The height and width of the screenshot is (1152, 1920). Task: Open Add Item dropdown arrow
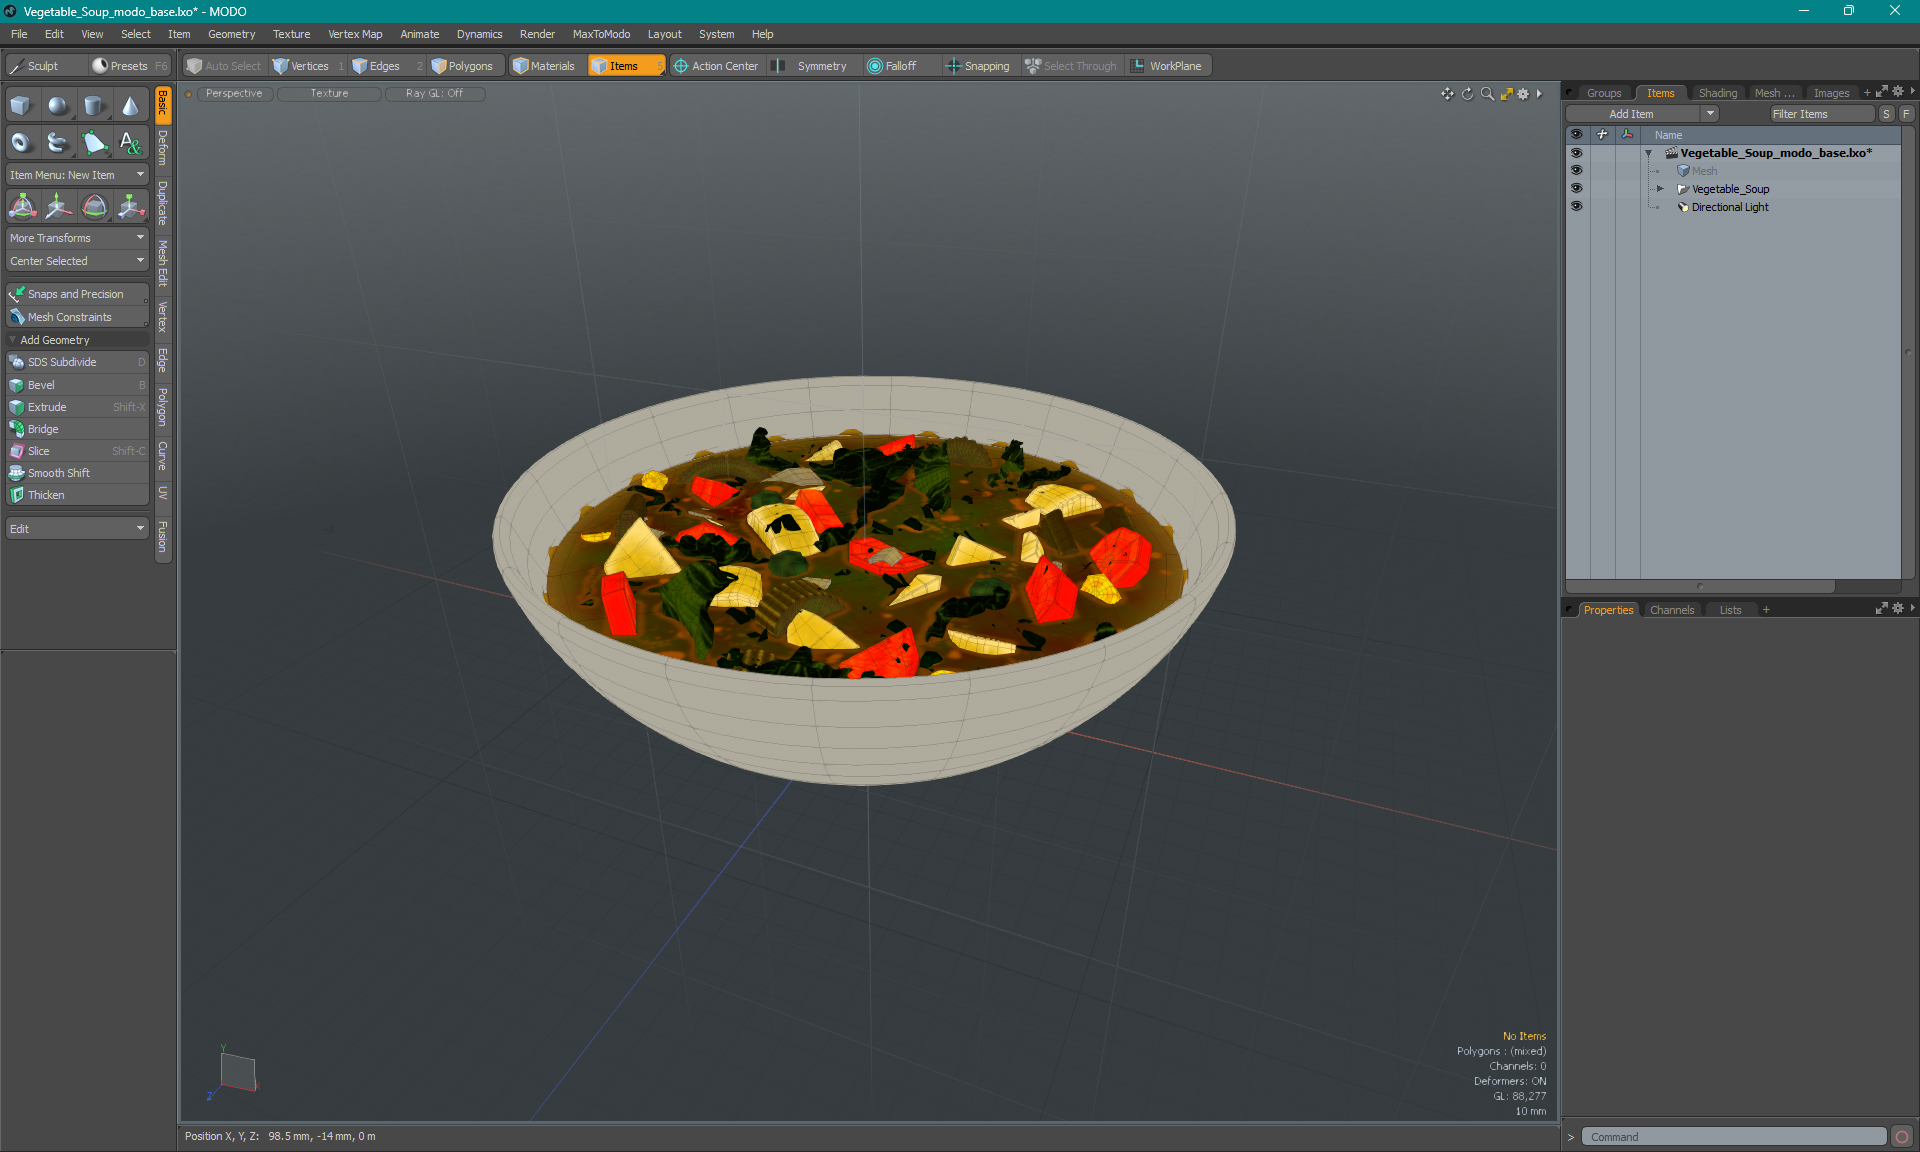tap(1711, 114)
